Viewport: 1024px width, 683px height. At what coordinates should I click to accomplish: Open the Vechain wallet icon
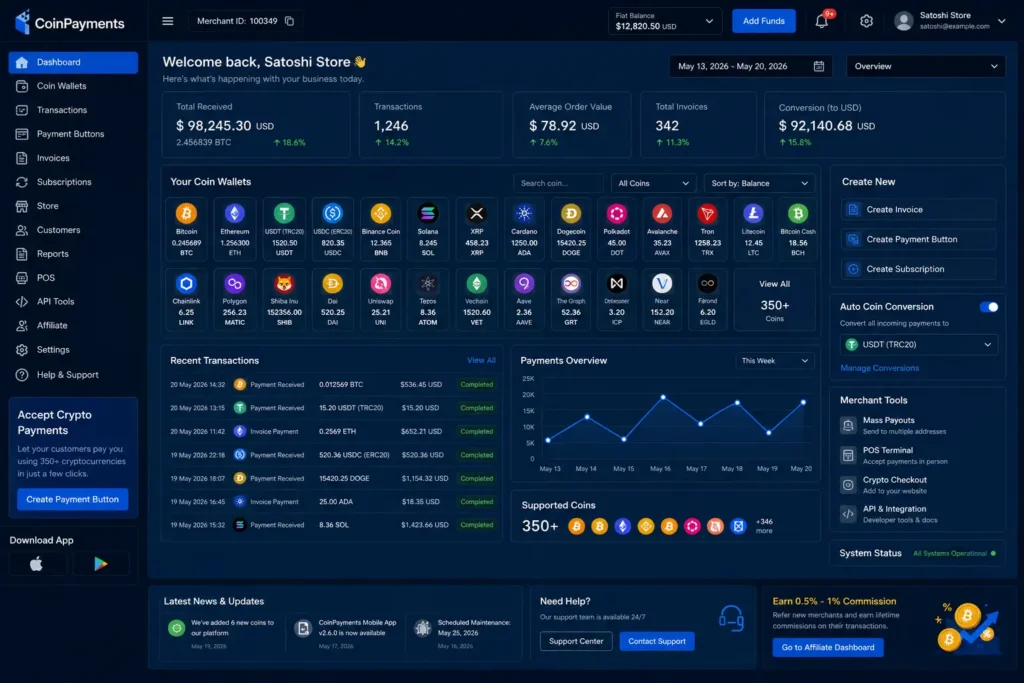(x=477, y=283)
